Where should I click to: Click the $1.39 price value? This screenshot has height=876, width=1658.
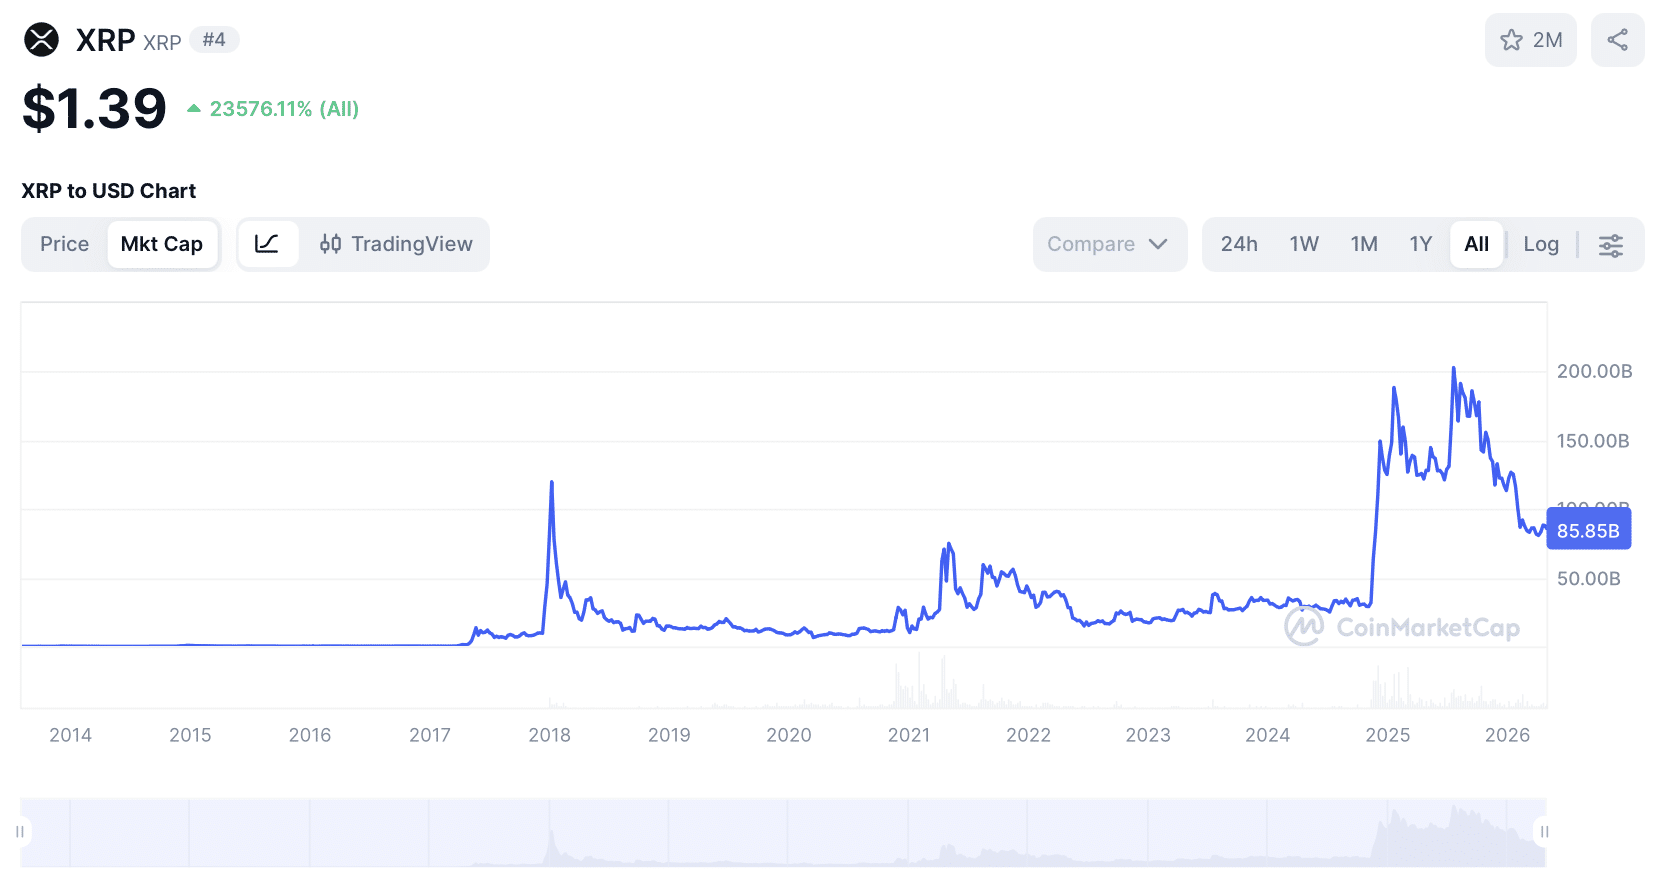point(94,108)
